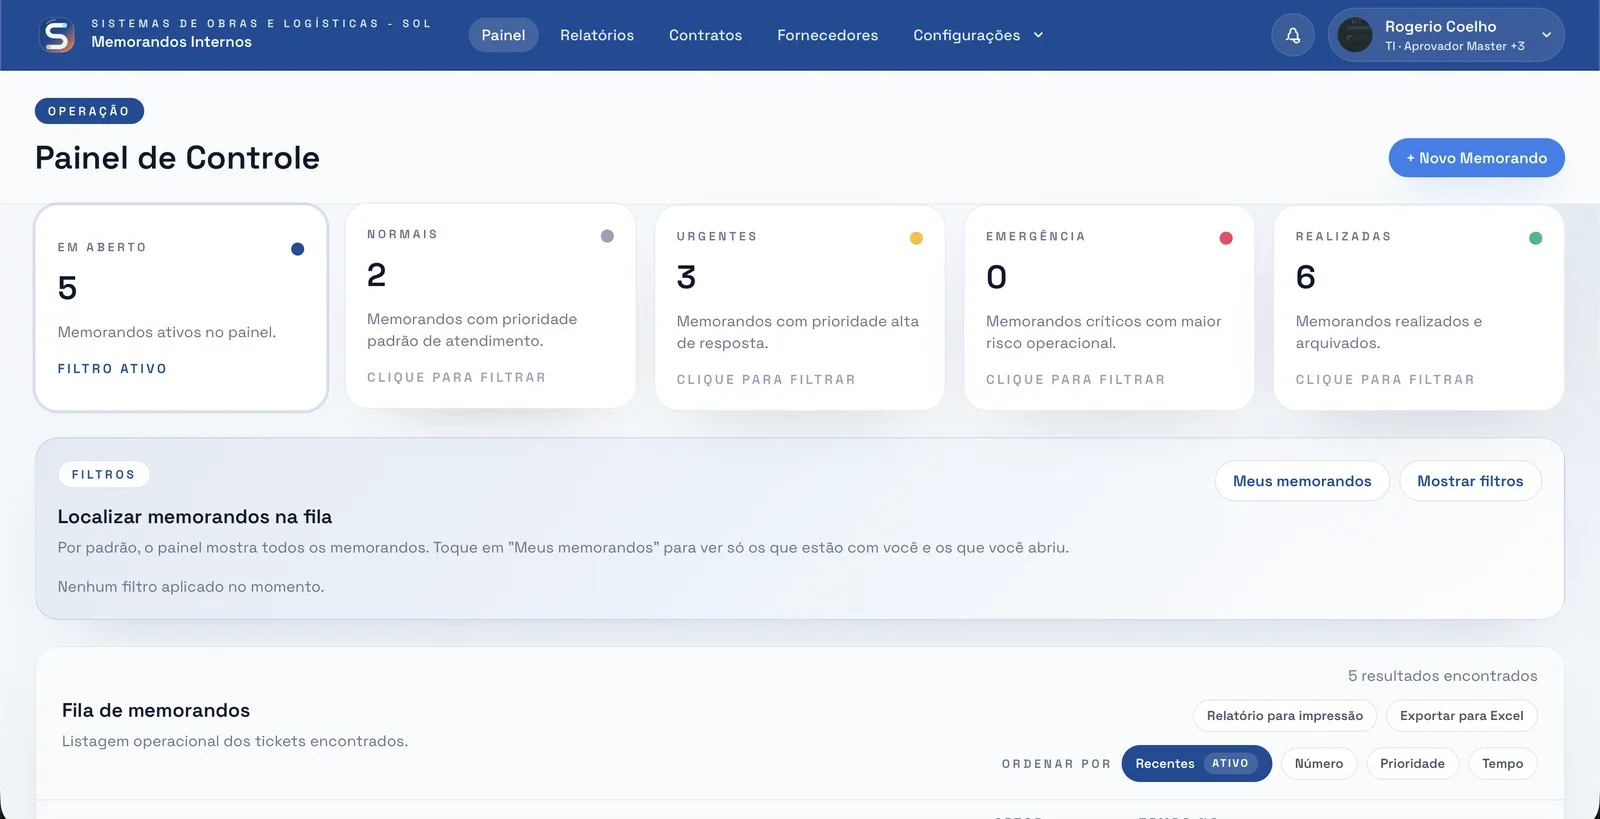This screenshot has width=1600, height=819.
Task: Click 'FILTRO ATIVO' on Em Aberto card
Action: click(x=112, y=369)
